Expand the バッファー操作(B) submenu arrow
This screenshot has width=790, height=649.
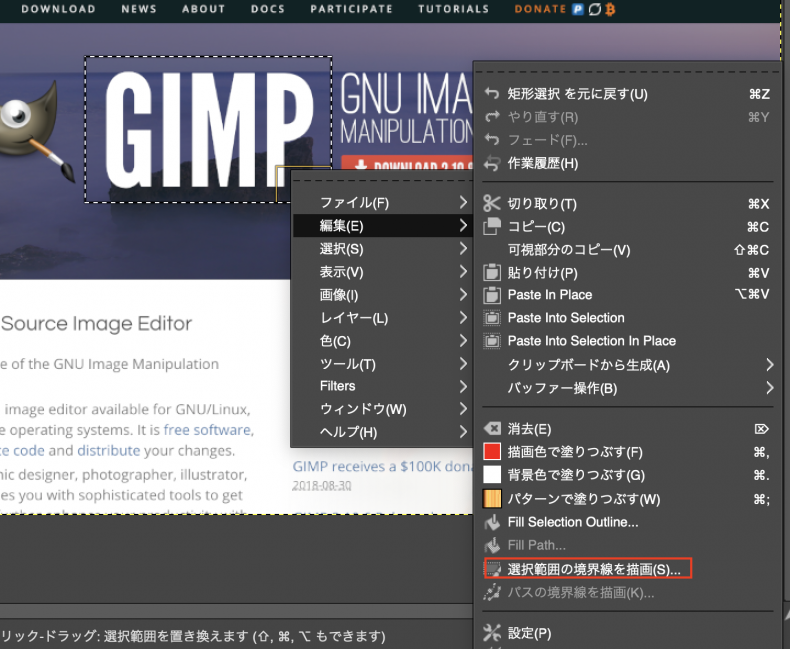pyautogui.click(x=769, y=387)
